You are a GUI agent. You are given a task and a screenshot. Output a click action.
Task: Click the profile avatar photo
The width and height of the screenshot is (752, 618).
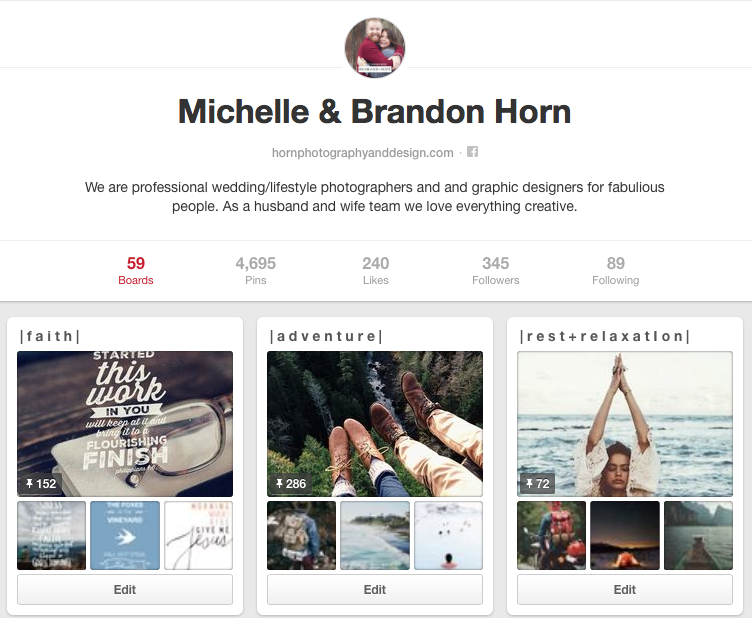click(x=375, y=48)
